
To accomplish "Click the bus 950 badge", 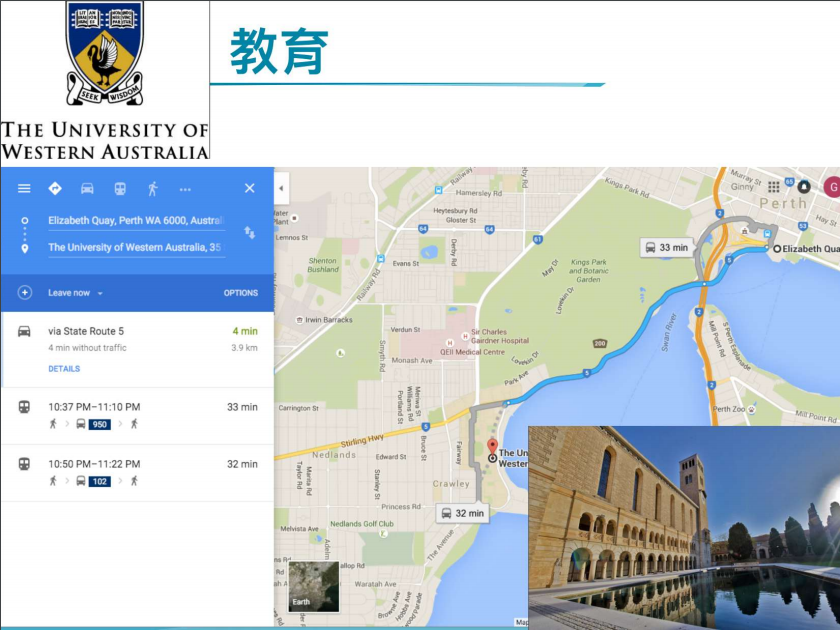I will click(100, 424).
